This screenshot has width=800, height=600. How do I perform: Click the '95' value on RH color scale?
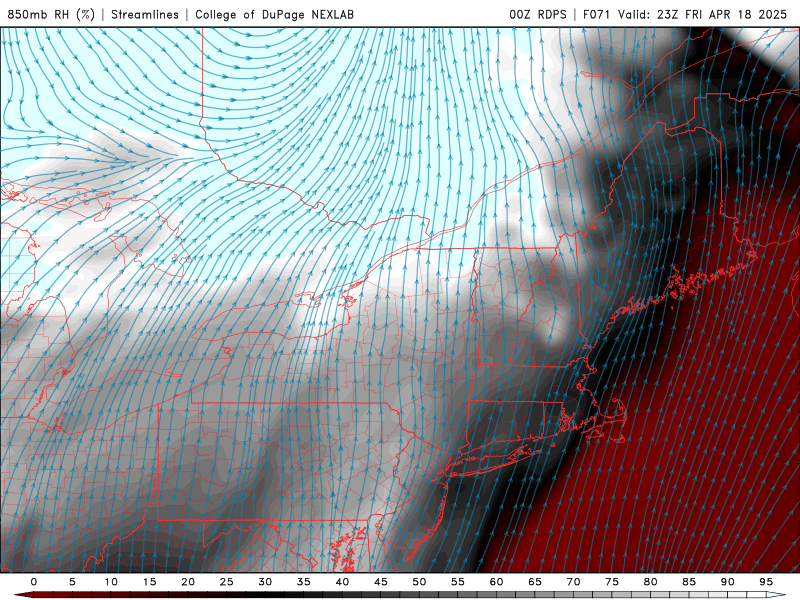(x=766, y=582)
